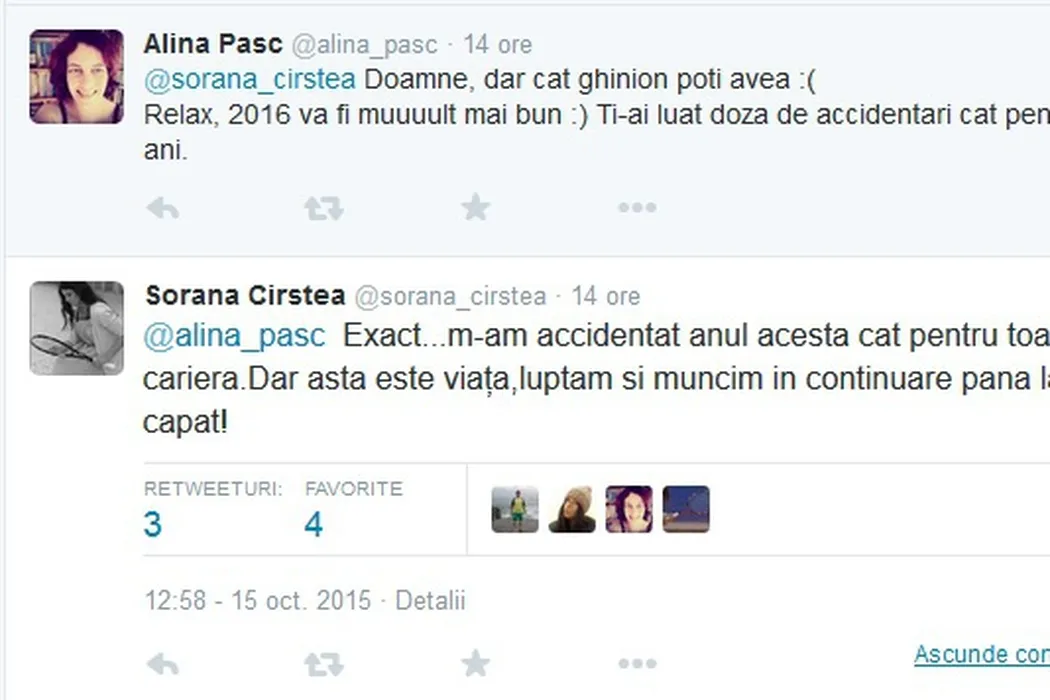View the 3 retweets count
This screenshot has width=1050, height=700.
[x=153, y=524]
